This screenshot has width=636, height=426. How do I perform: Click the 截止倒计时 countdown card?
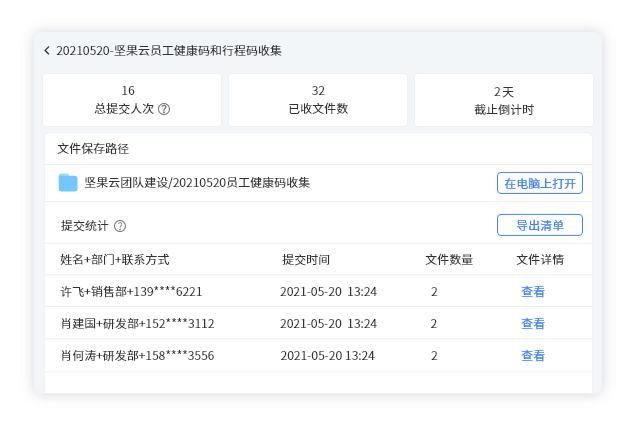503,100
